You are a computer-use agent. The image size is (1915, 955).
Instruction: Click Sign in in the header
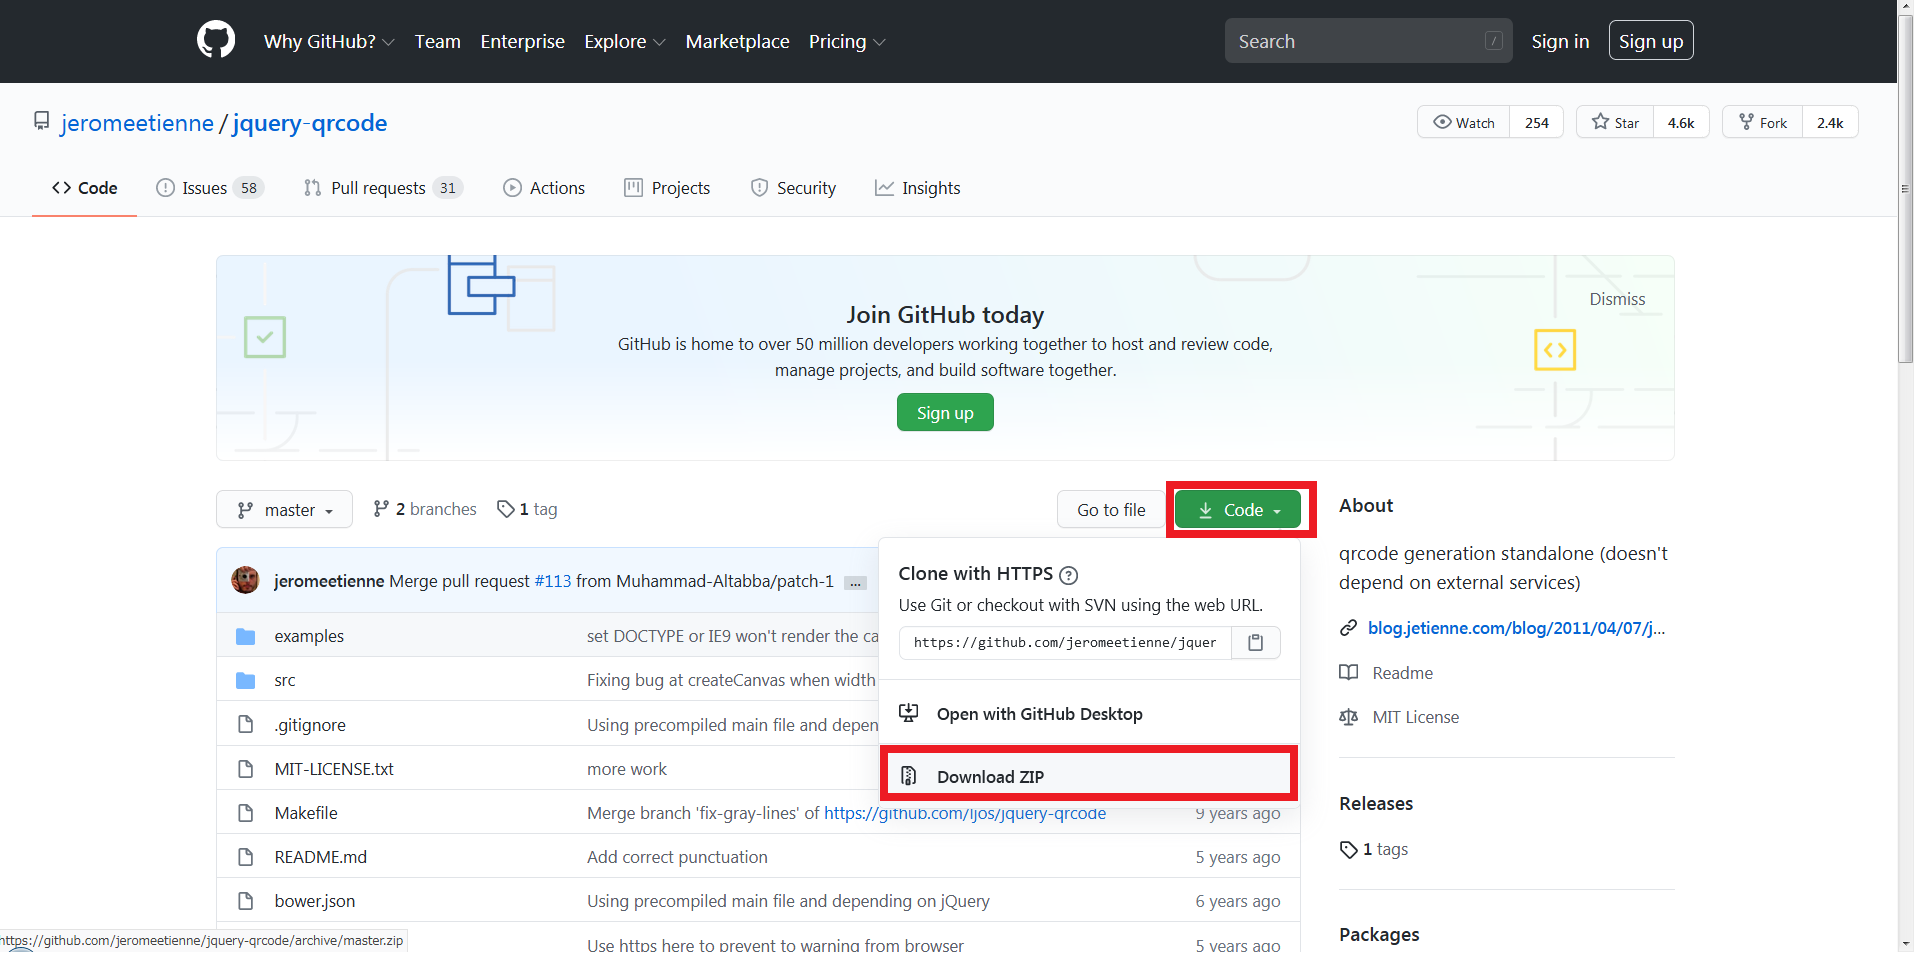(x=1560, y=41)
